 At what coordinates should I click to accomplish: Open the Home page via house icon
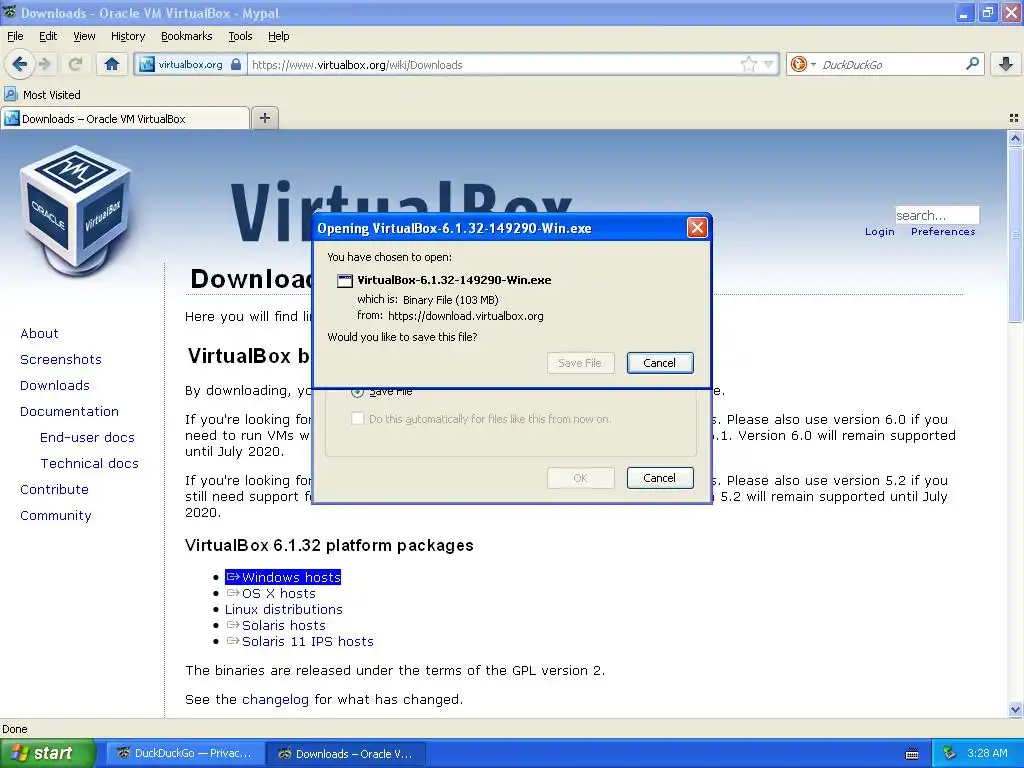click(x=112, y=64)
